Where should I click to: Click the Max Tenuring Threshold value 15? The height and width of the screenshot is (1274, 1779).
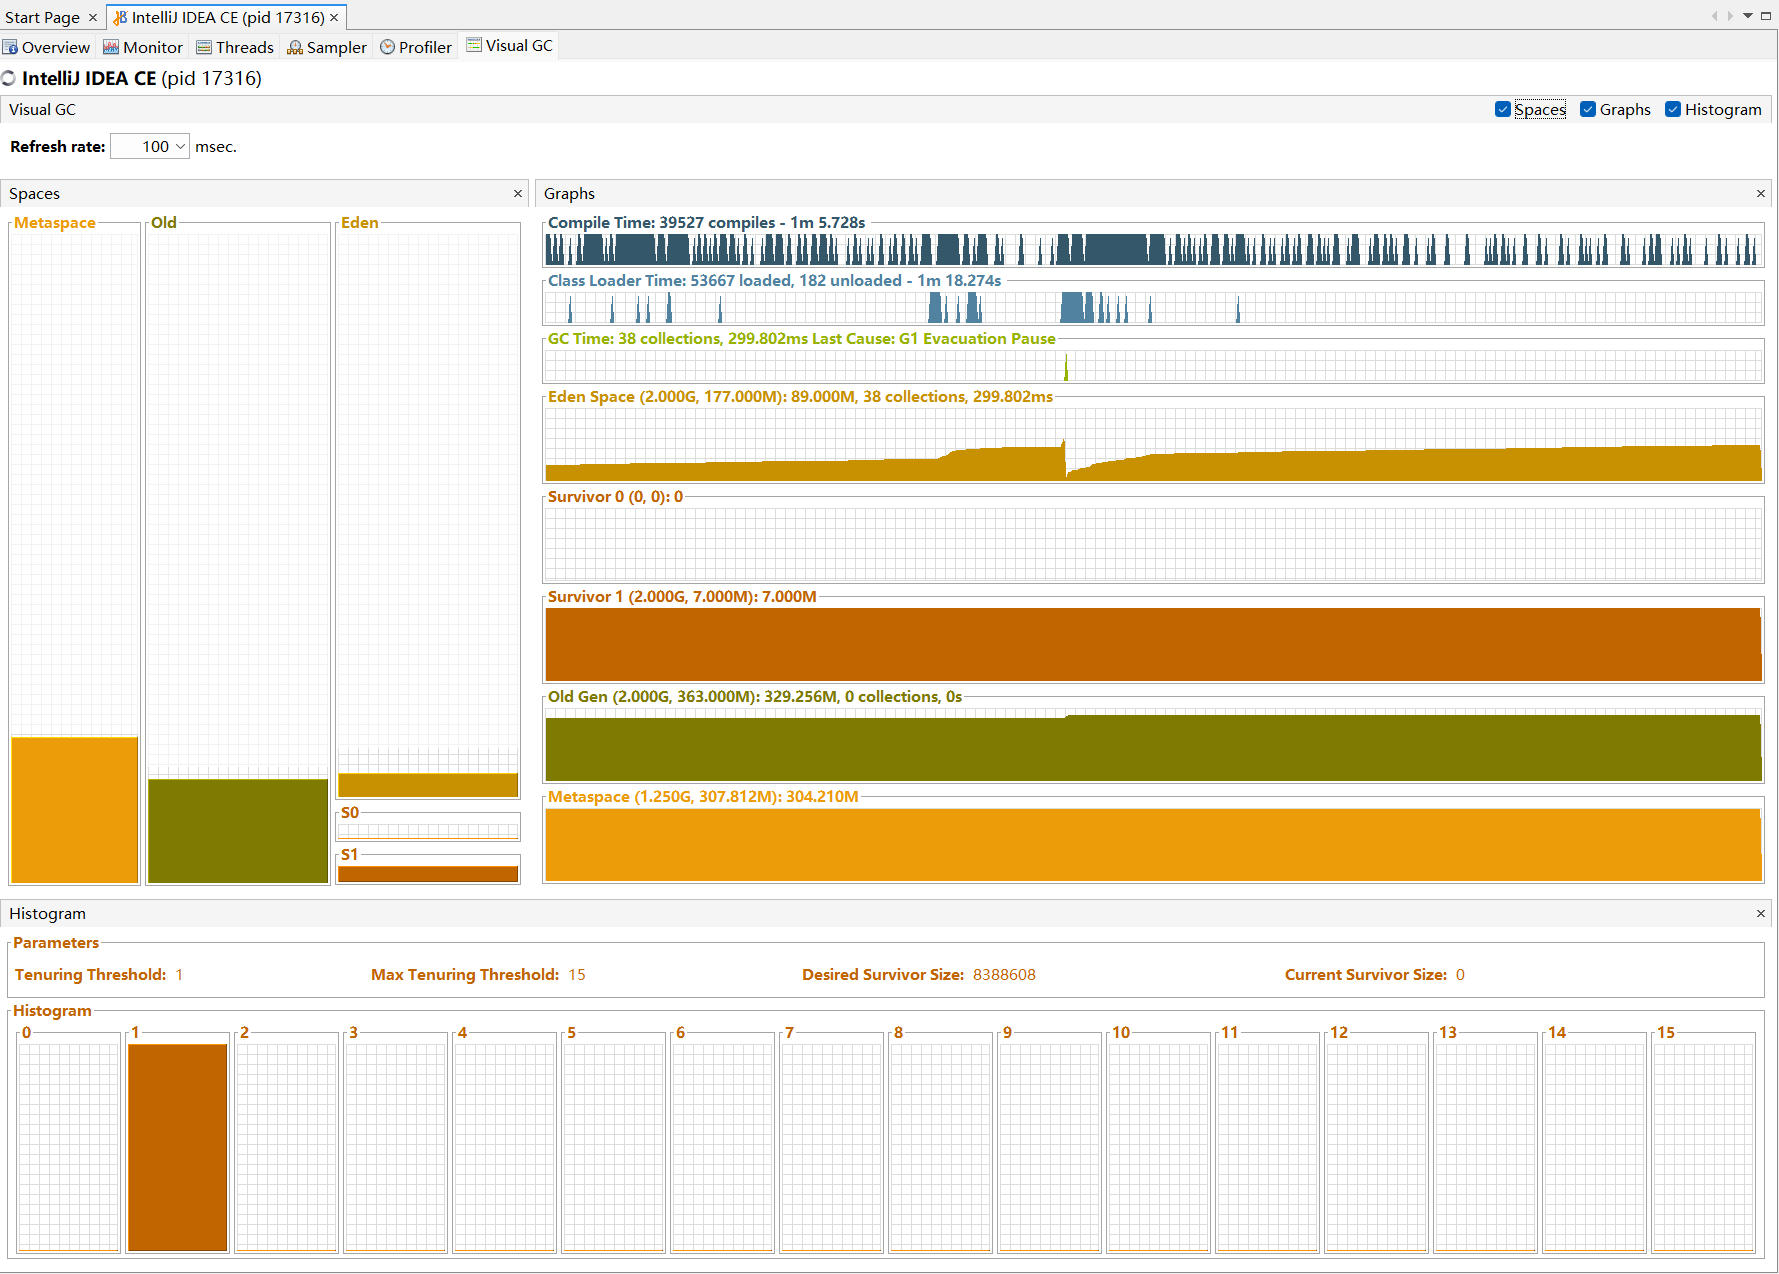tap(577, 975)
